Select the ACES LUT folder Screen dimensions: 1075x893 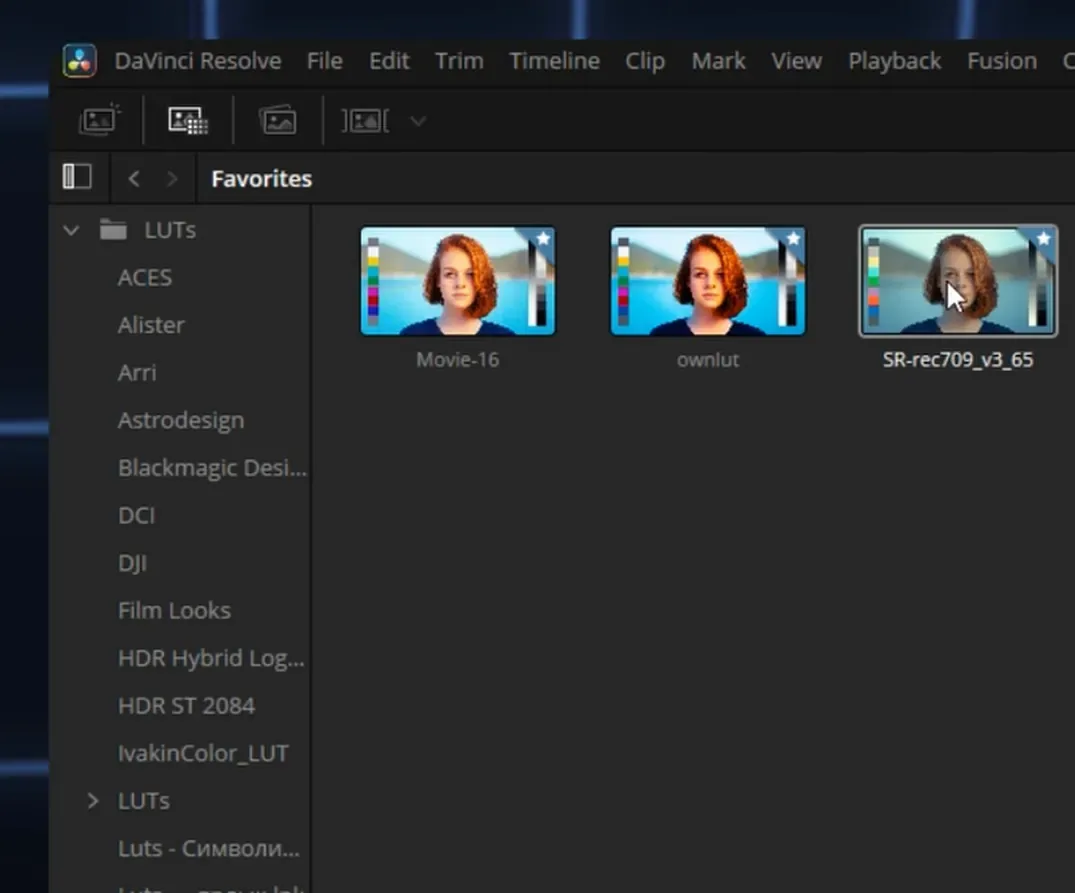(x=145, y=278)
